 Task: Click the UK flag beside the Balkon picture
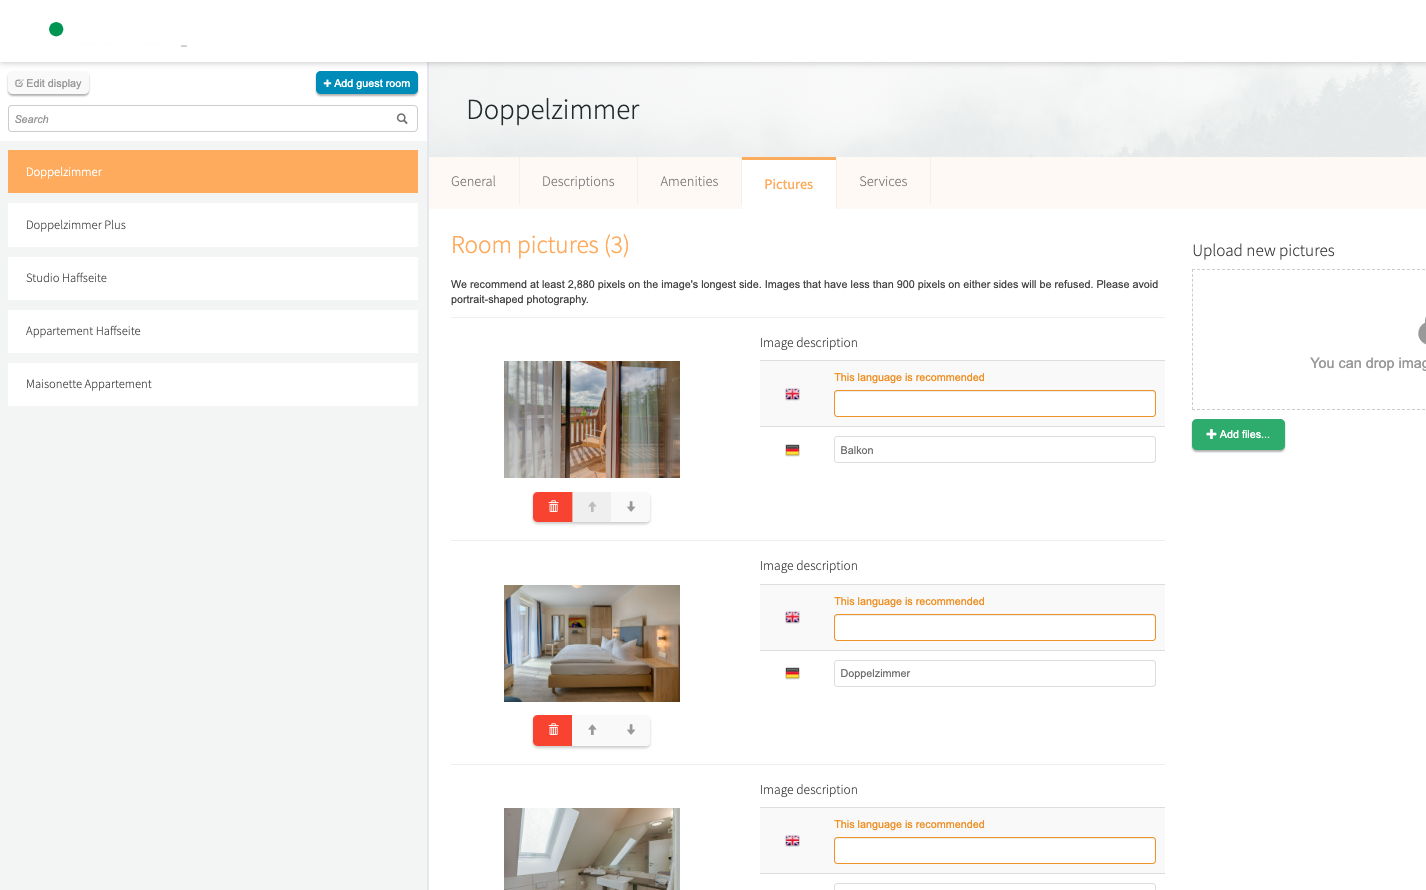[x=792, y=394]
